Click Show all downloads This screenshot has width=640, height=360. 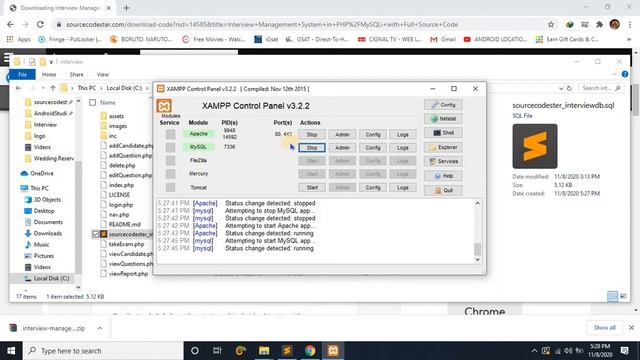click(x=604, y=328)
